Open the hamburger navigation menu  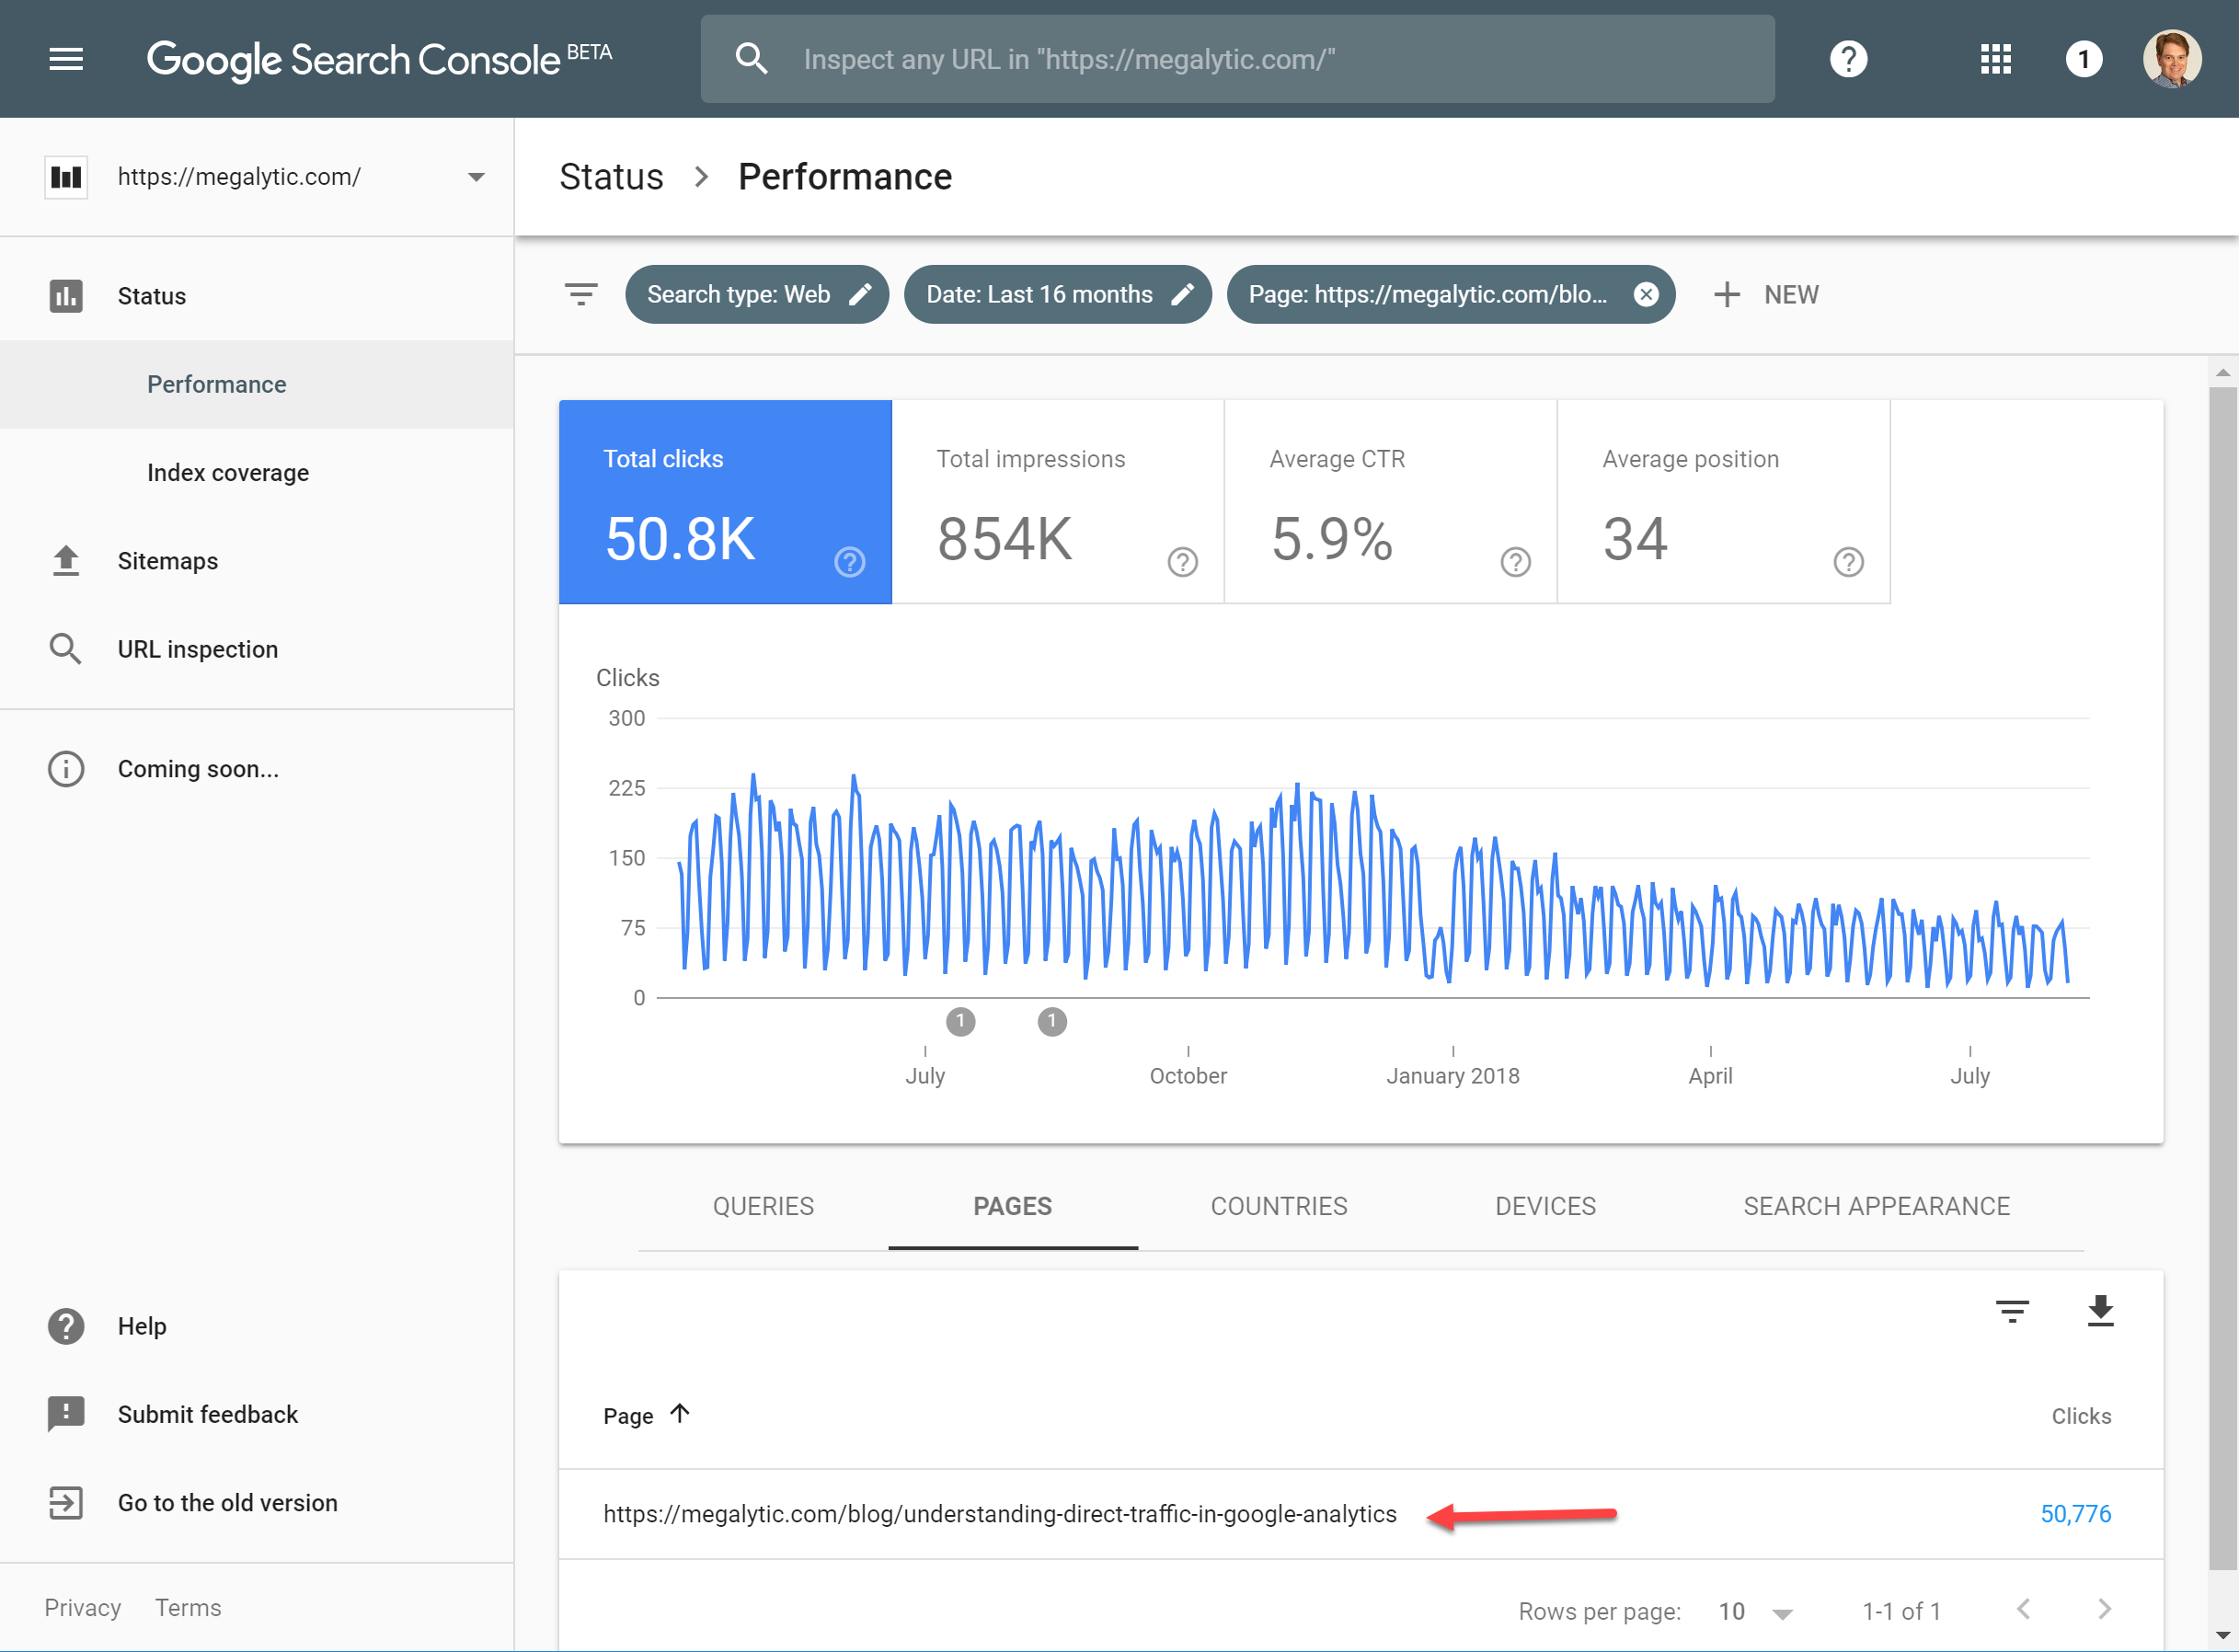66,59
